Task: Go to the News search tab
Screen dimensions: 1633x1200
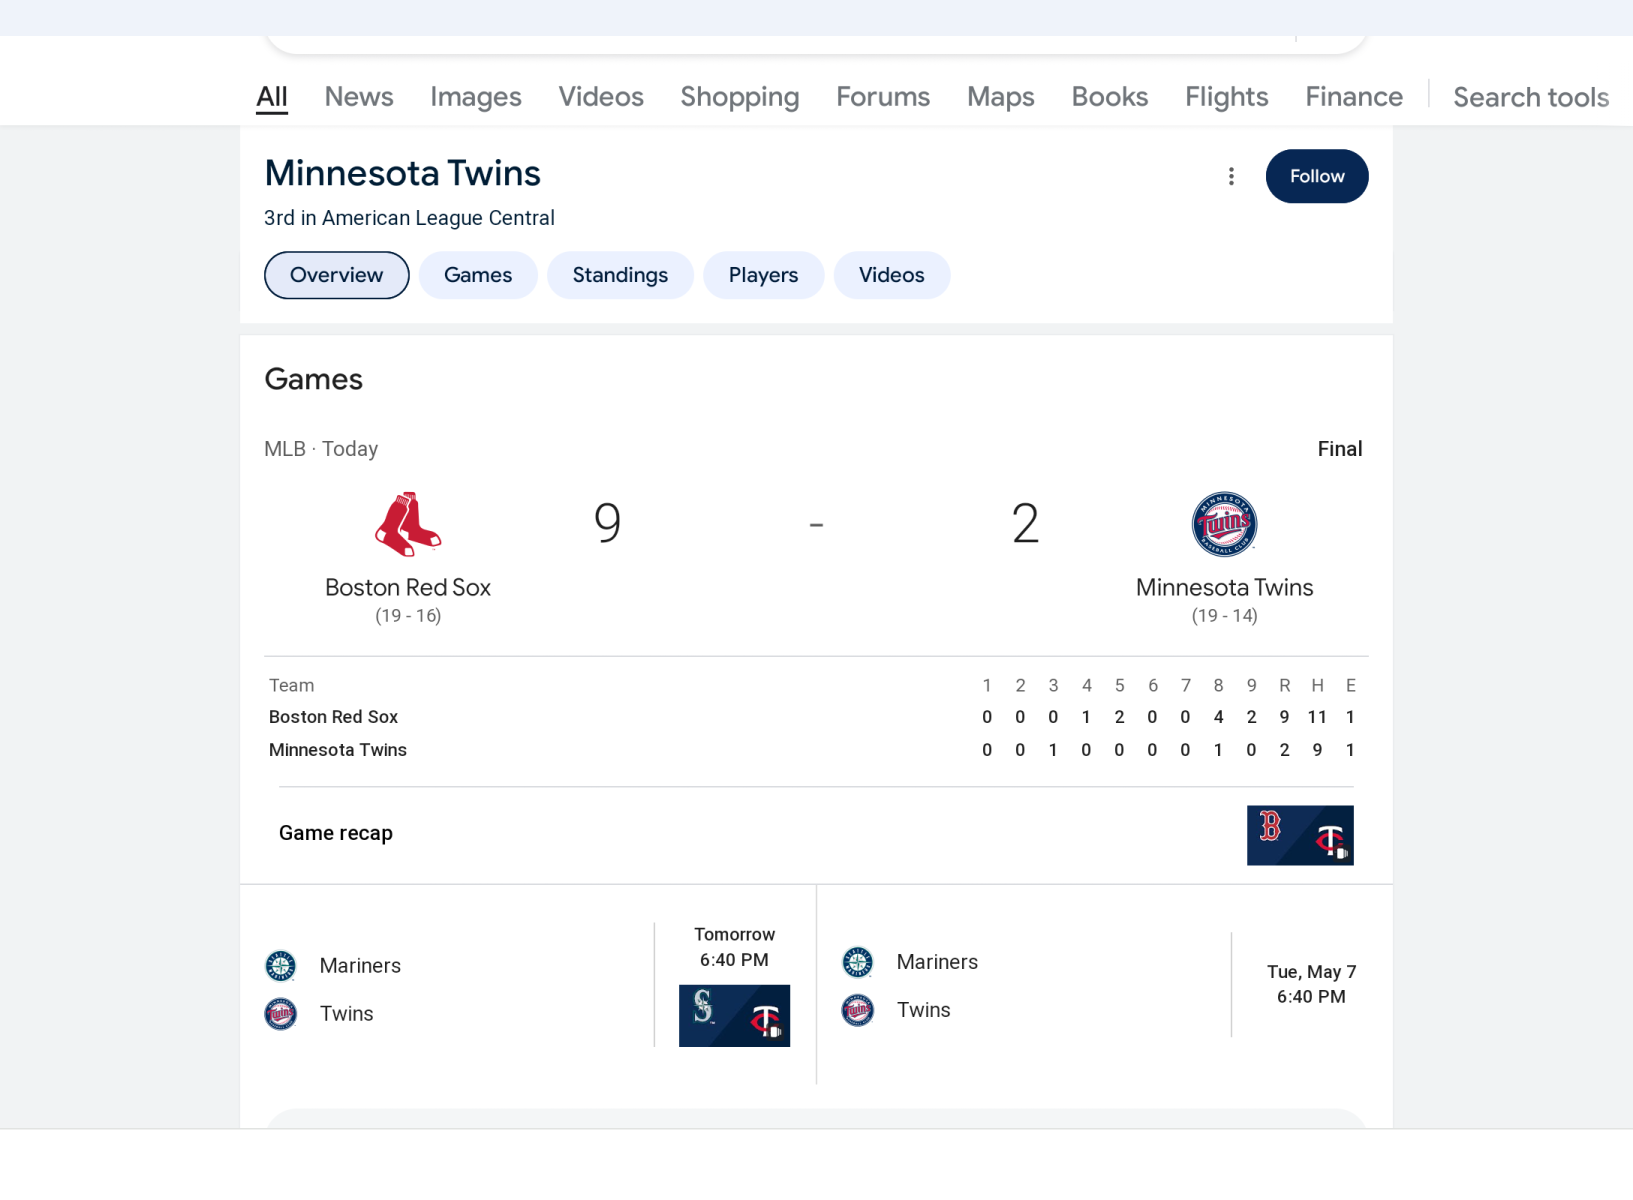Action: coord(359,97)
